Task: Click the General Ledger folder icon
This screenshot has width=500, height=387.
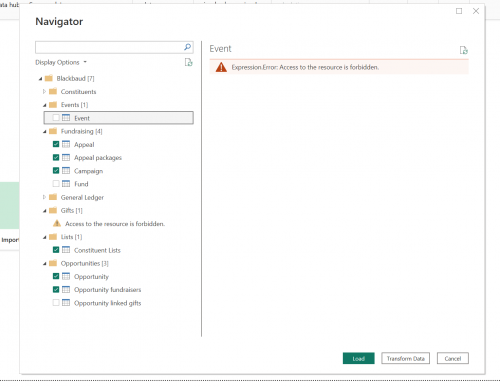Action: [53, 197]
